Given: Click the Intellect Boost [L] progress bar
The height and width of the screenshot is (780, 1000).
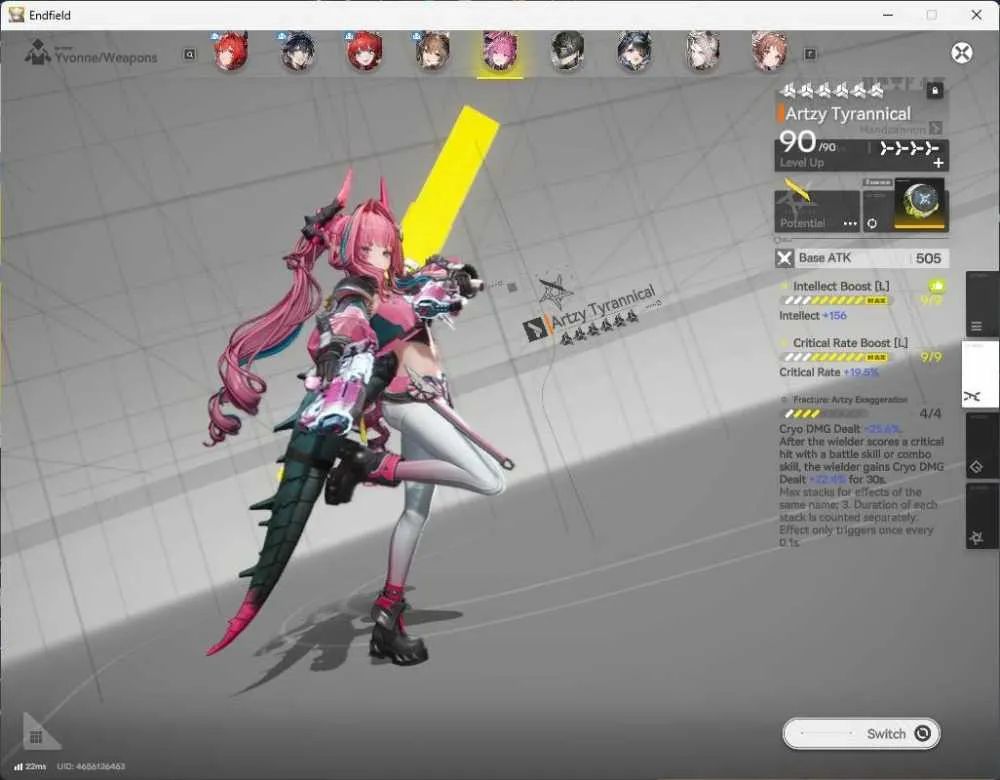Looking at the screenshot, I should (x=835, y=300).
